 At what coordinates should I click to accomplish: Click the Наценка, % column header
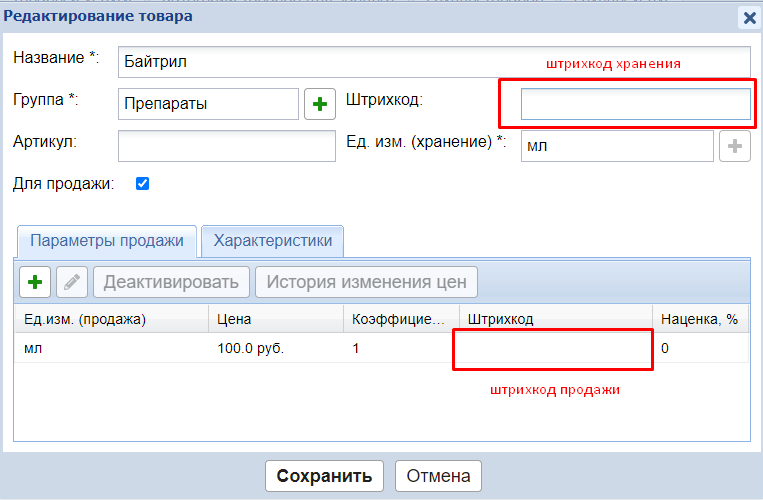coord(700,319)
